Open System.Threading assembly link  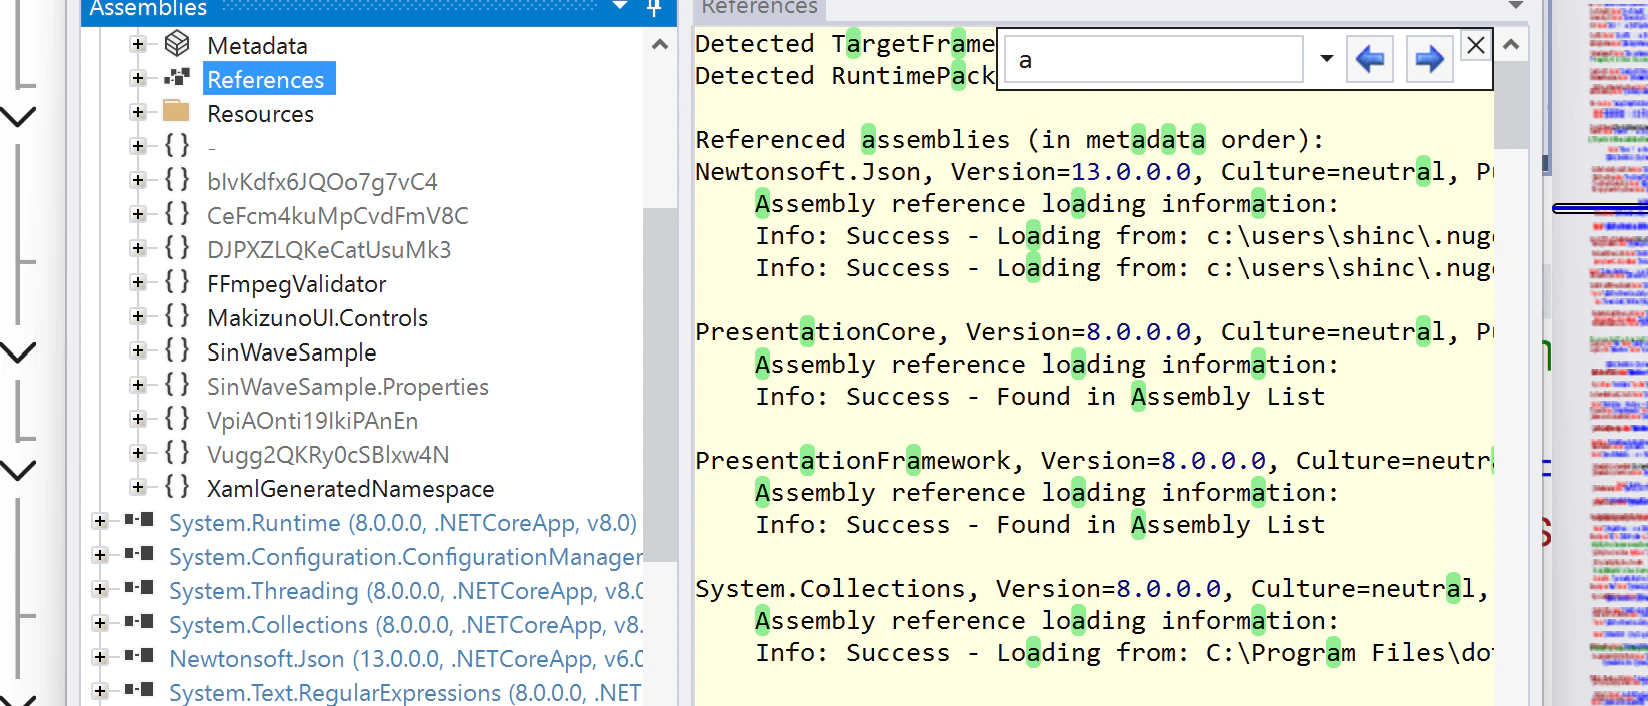pos(406,591)
